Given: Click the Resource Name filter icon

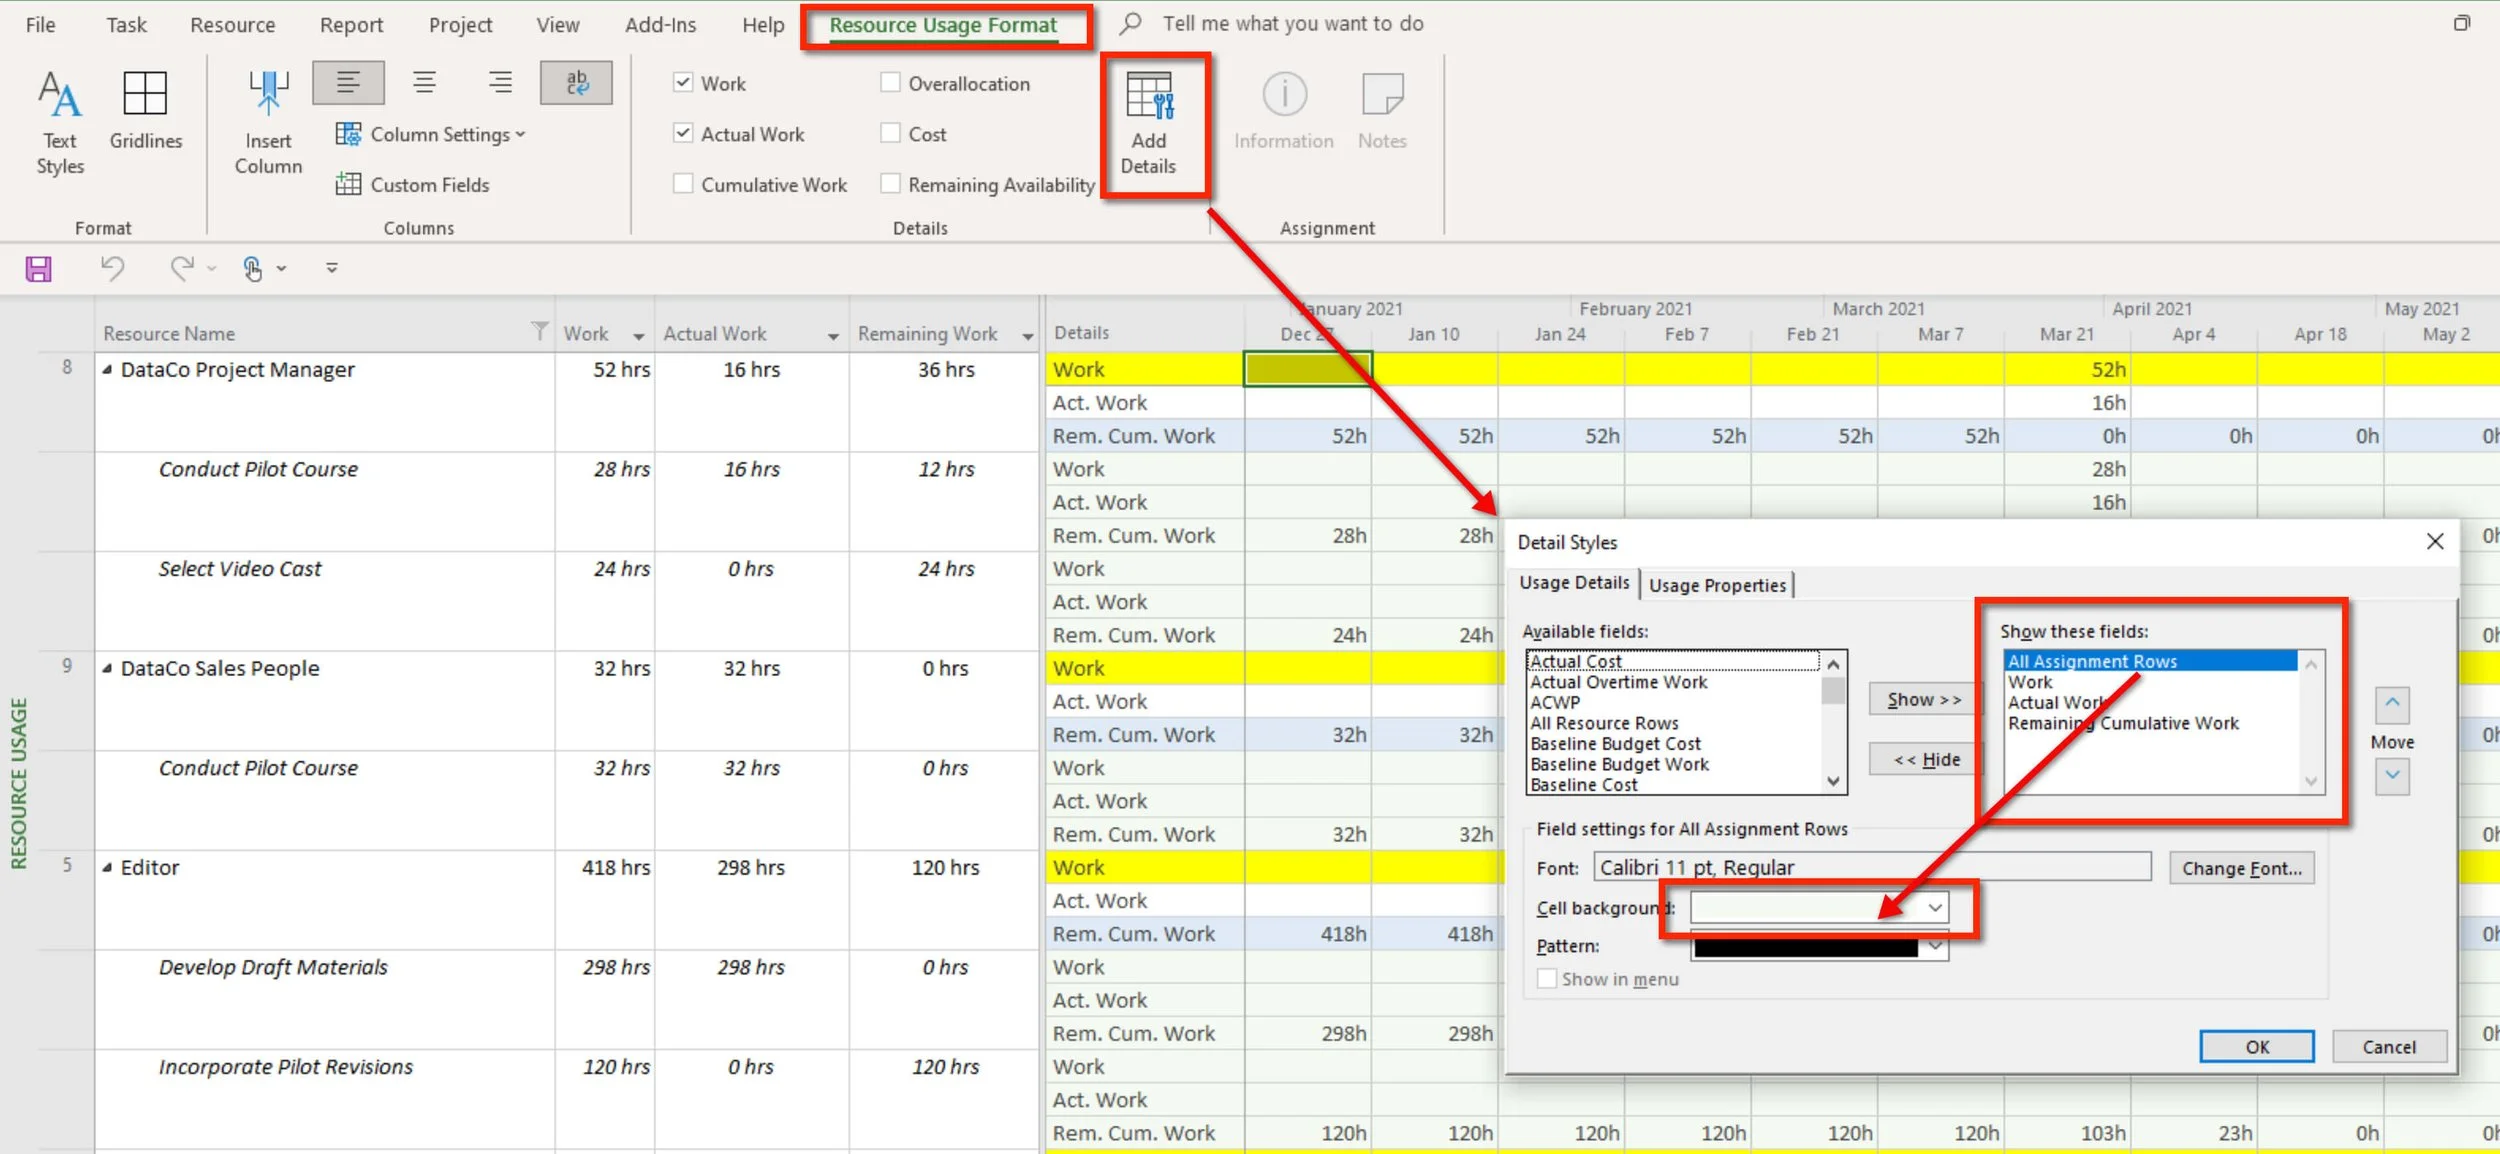Looking at the screenshot, I should pos(539,331).
